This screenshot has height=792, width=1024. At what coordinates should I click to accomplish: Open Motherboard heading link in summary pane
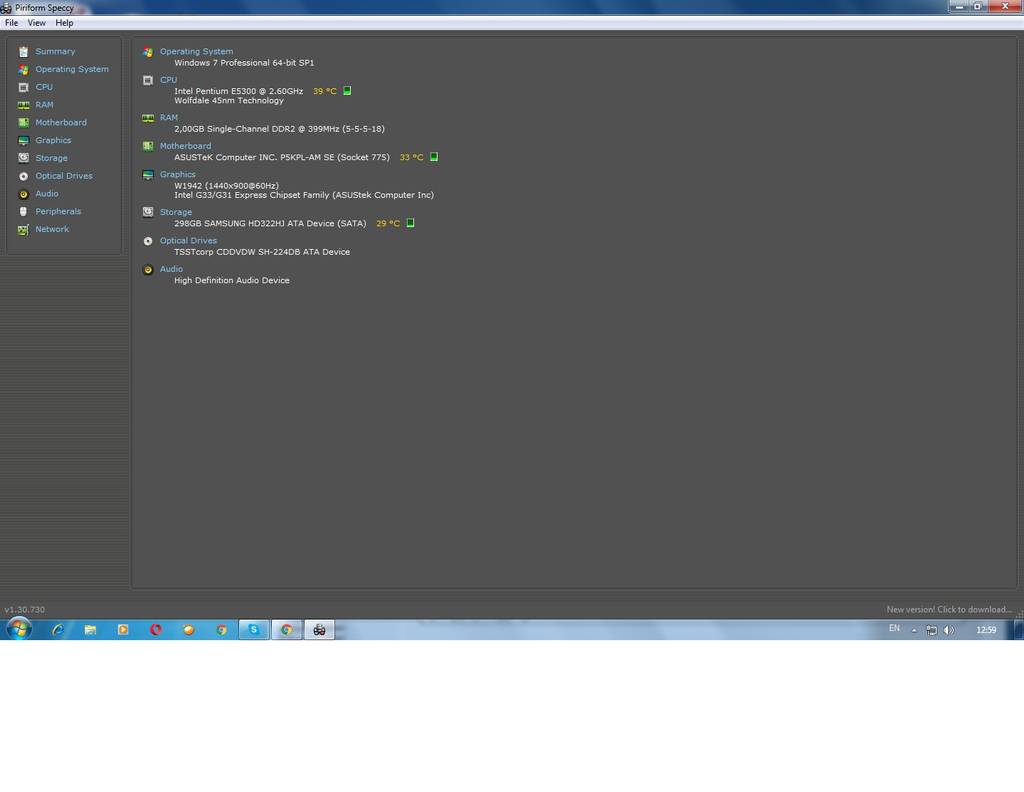185,146
